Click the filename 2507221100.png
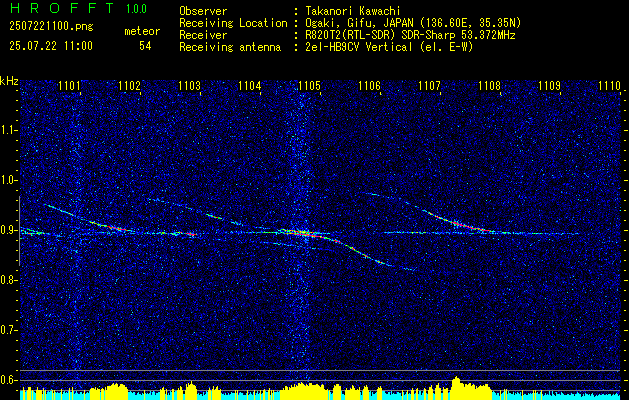This screenshot has width=629, height=400. [x=51, y=27]
